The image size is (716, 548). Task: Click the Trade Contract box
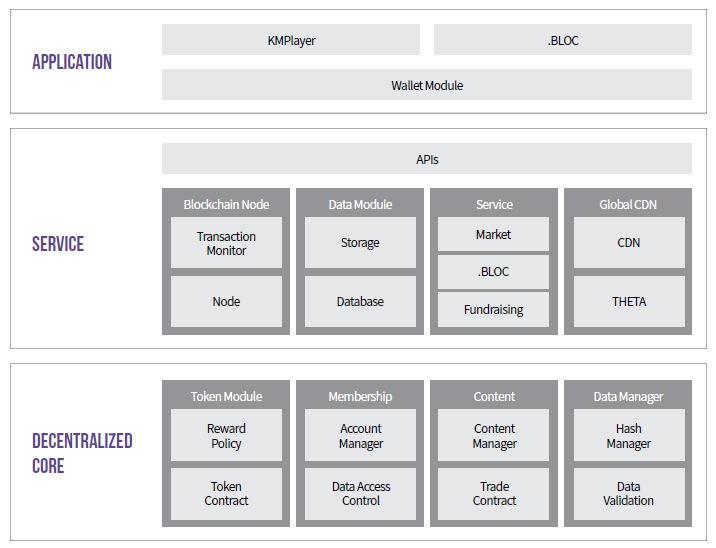(x=494, y=494)
